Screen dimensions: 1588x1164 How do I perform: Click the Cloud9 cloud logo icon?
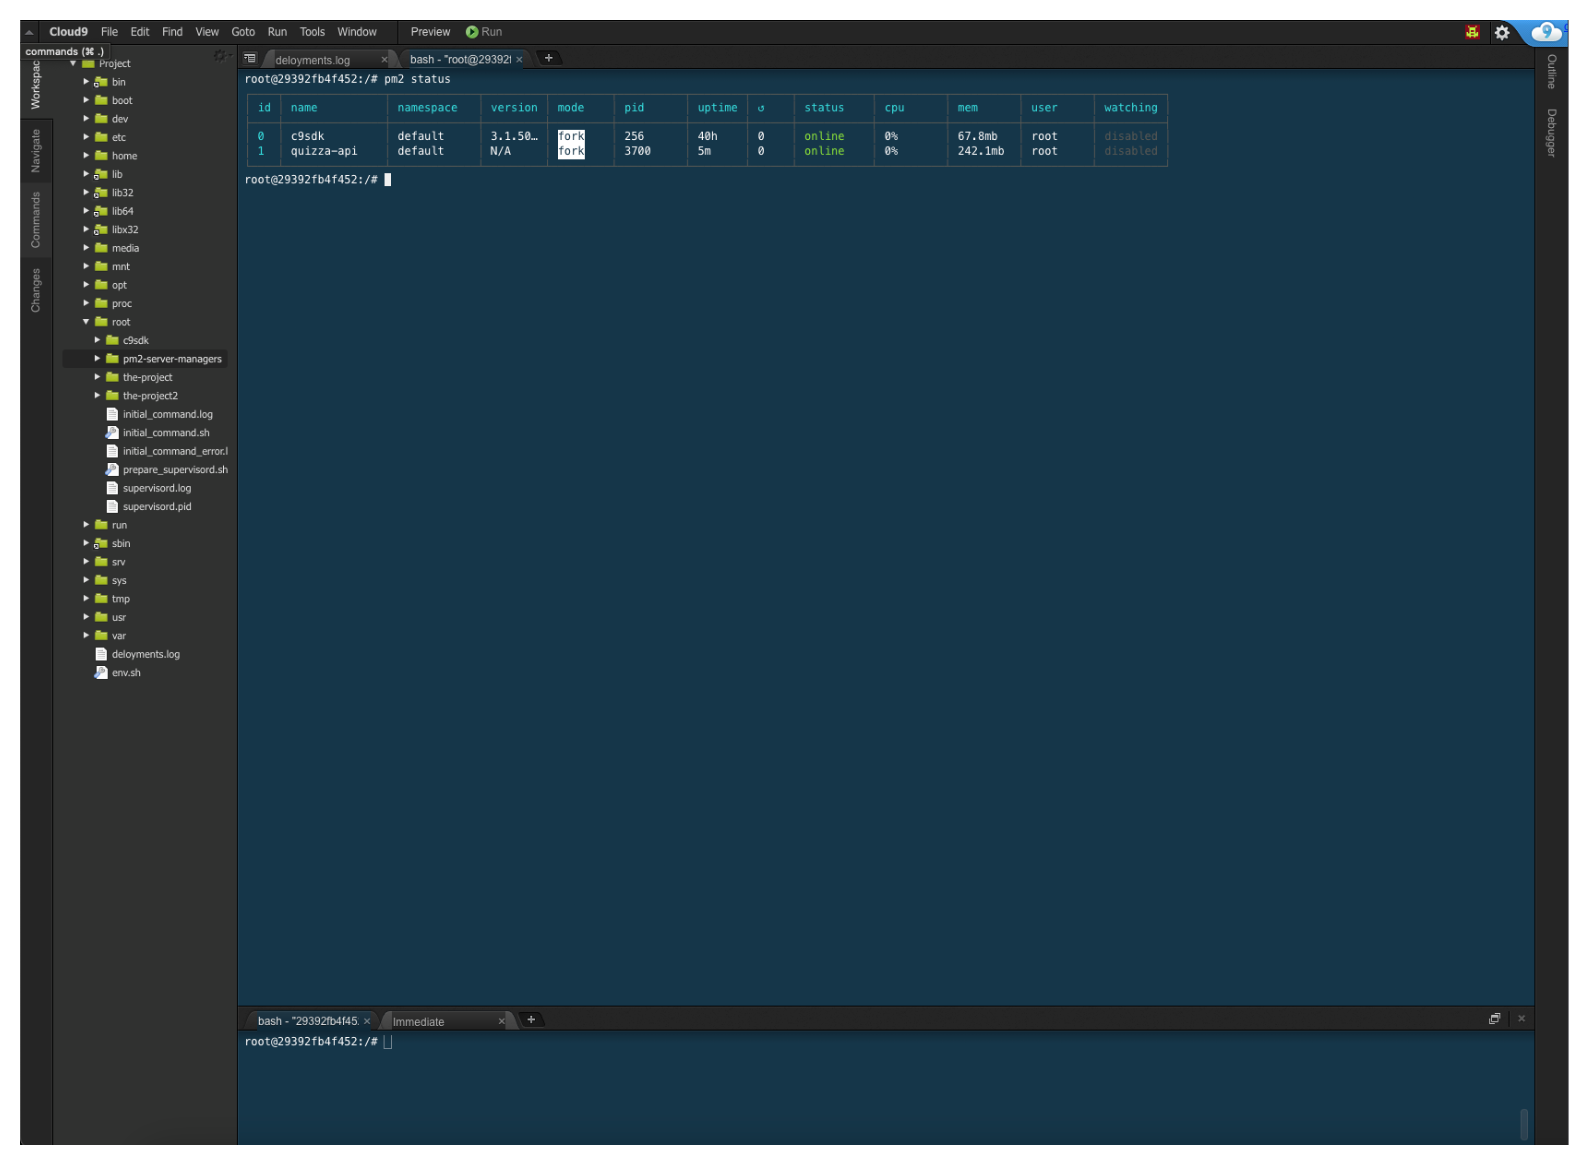(1545, 32)
